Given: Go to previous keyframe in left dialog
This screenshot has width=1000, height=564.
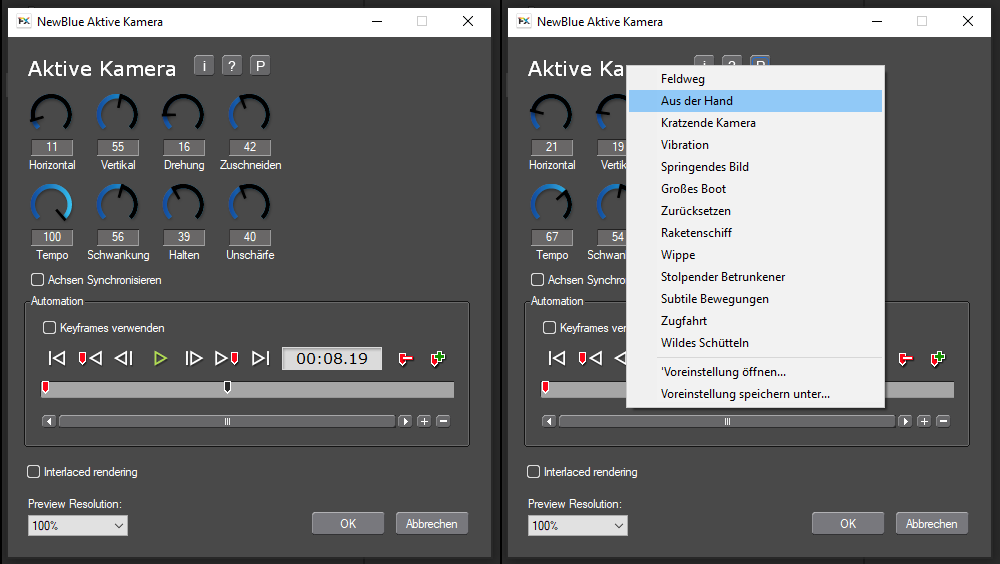Looking at the screenshot, I should point(90,358).
